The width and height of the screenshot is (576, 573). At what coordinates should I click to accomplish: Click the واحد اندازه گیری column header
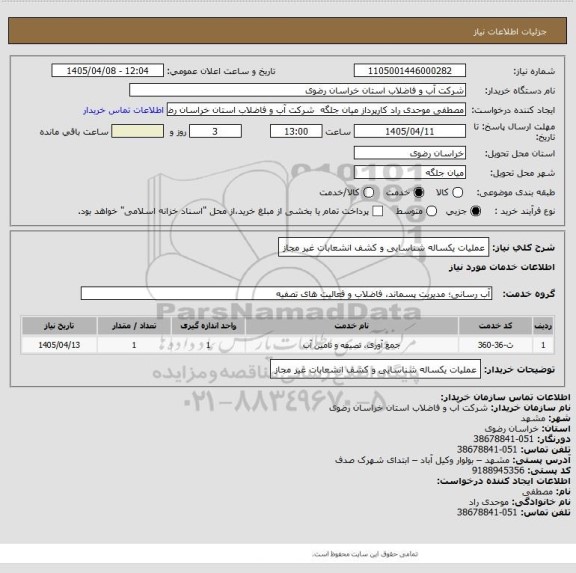tap(208, 326)
